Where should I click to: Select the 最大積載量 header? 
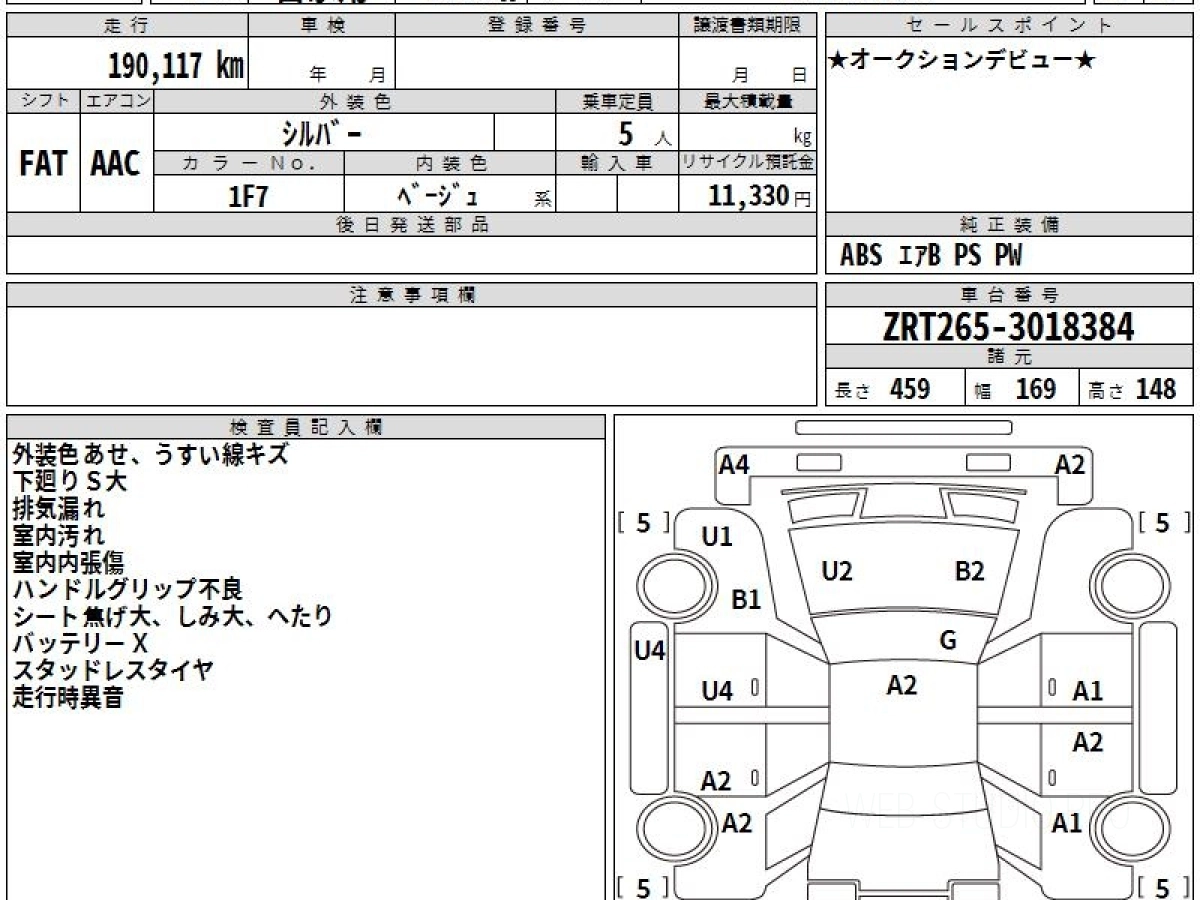748,101
